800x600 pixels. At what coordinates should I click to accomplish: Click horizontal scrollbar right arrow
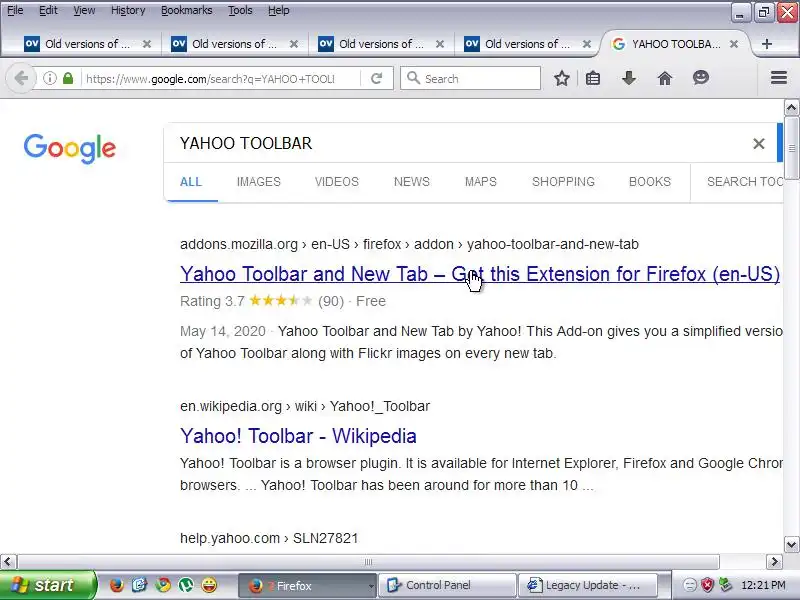pos(774,562)
